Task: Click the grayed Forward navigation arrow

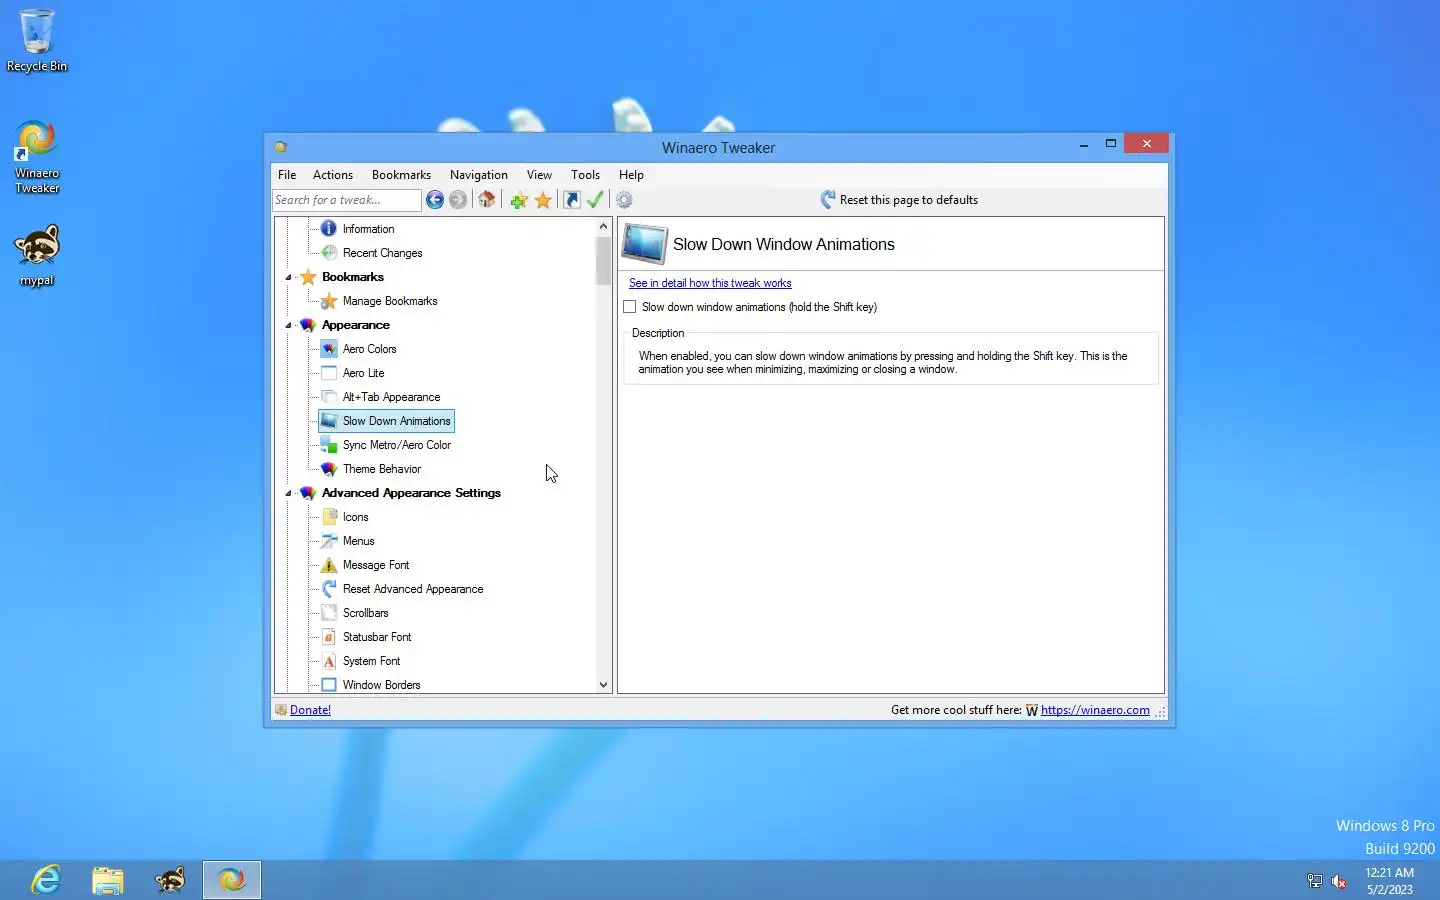Action: [x=458, y=200]
